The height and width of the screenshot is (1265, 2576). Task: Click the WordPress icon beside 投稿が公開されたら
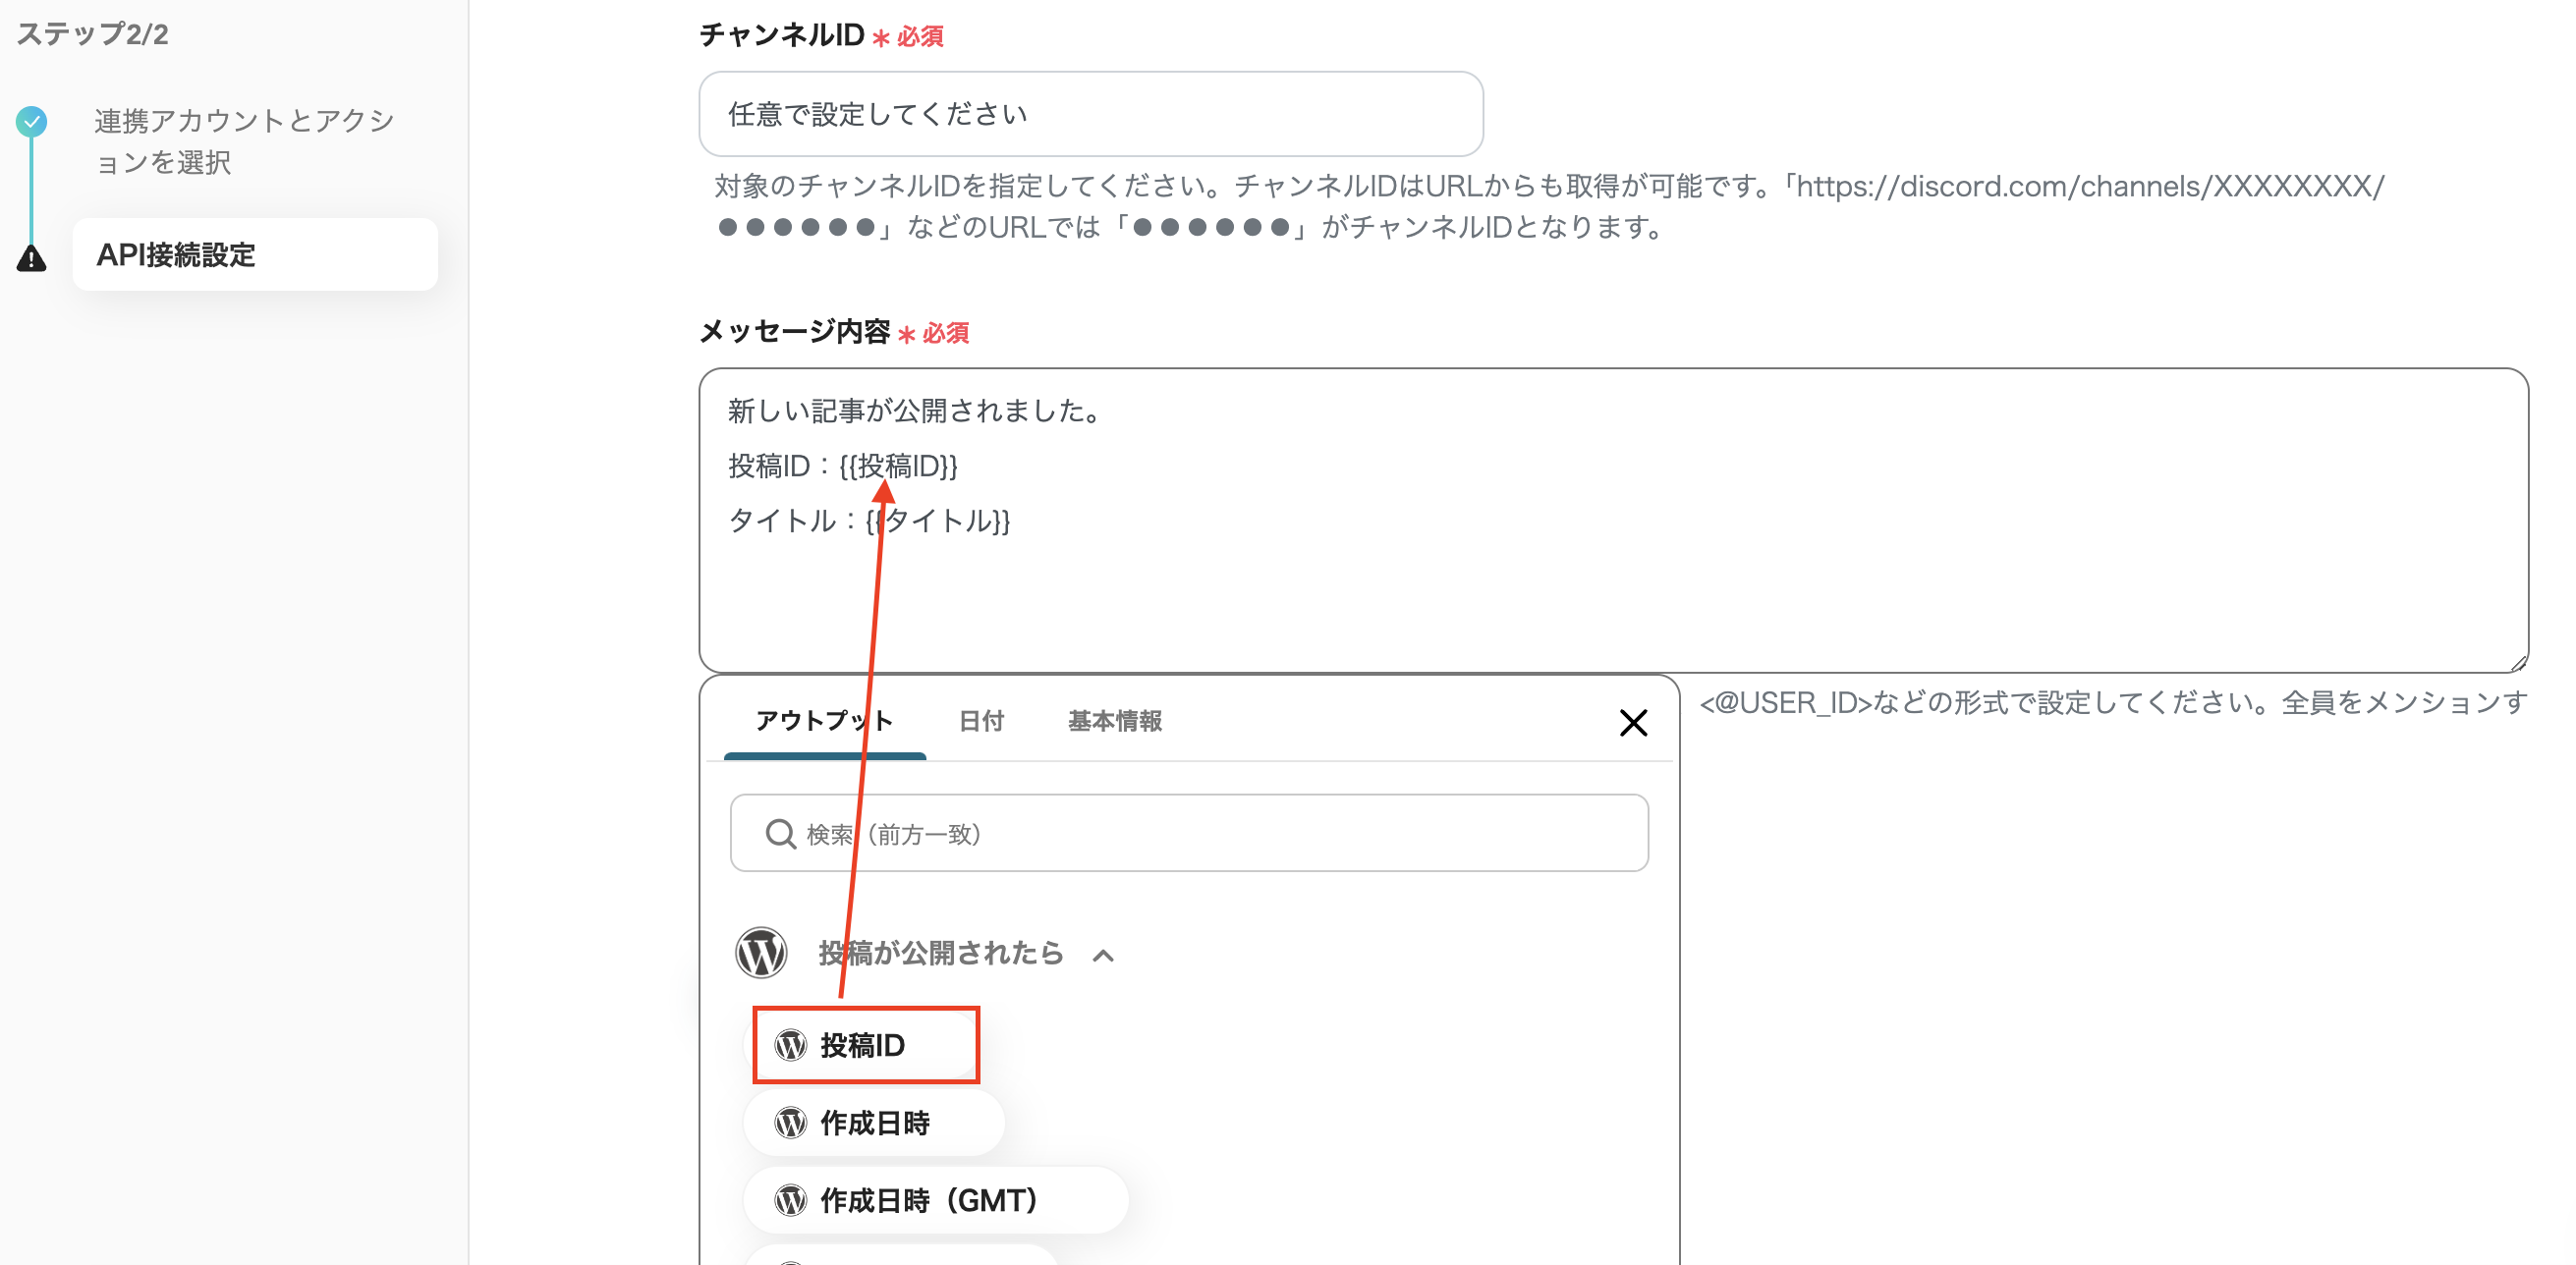click(x=761, y=953)
